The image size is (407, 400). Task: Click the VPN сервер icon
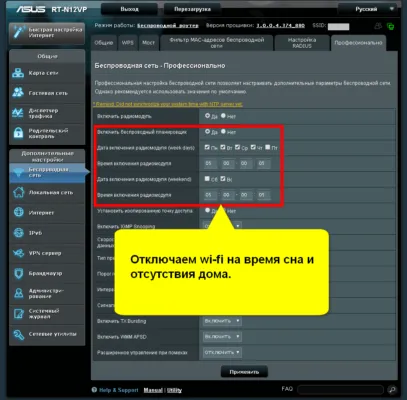18,253
